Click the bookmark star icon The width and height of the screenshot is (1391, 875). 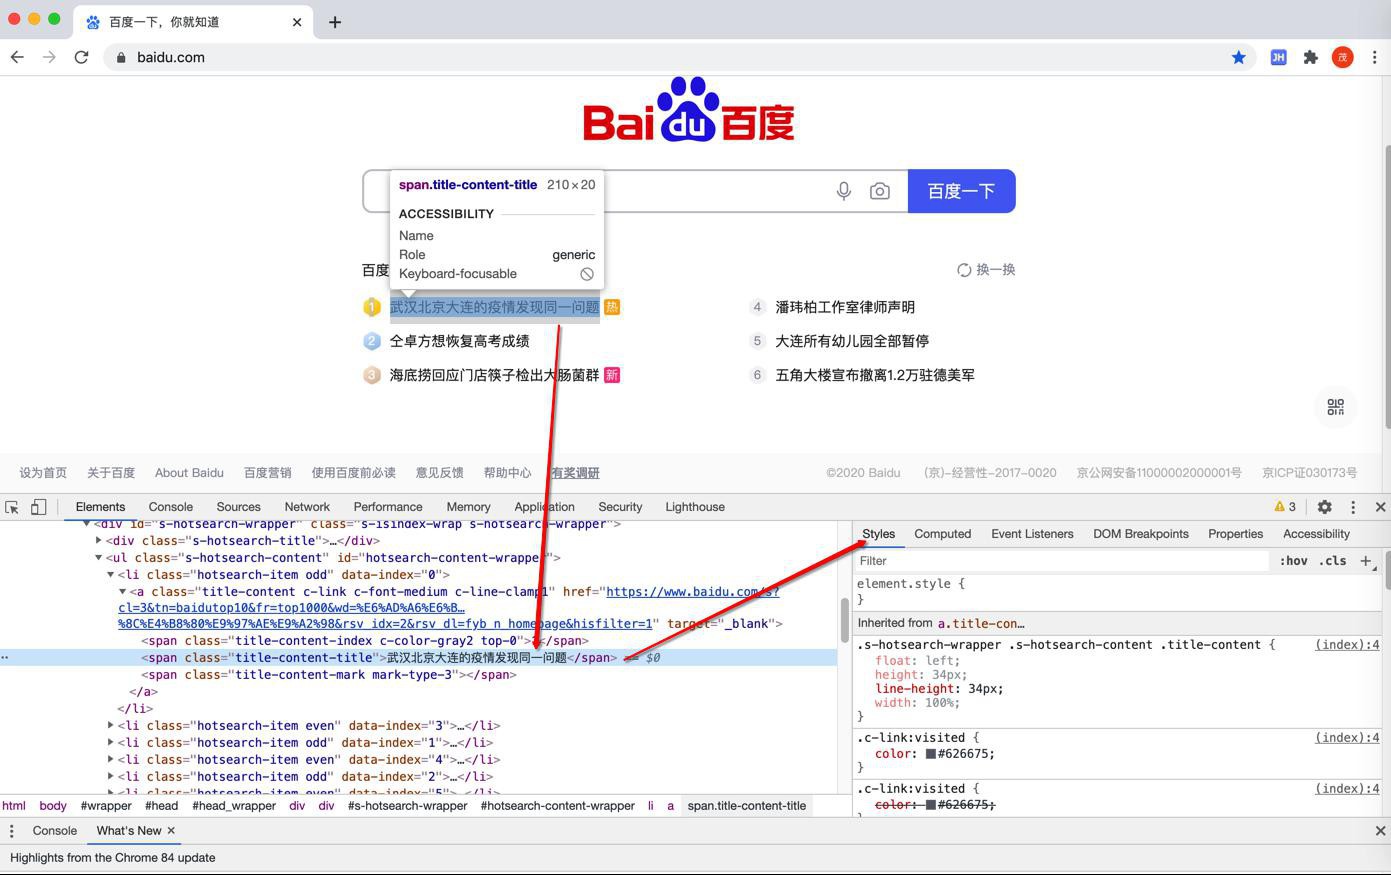1239,57
